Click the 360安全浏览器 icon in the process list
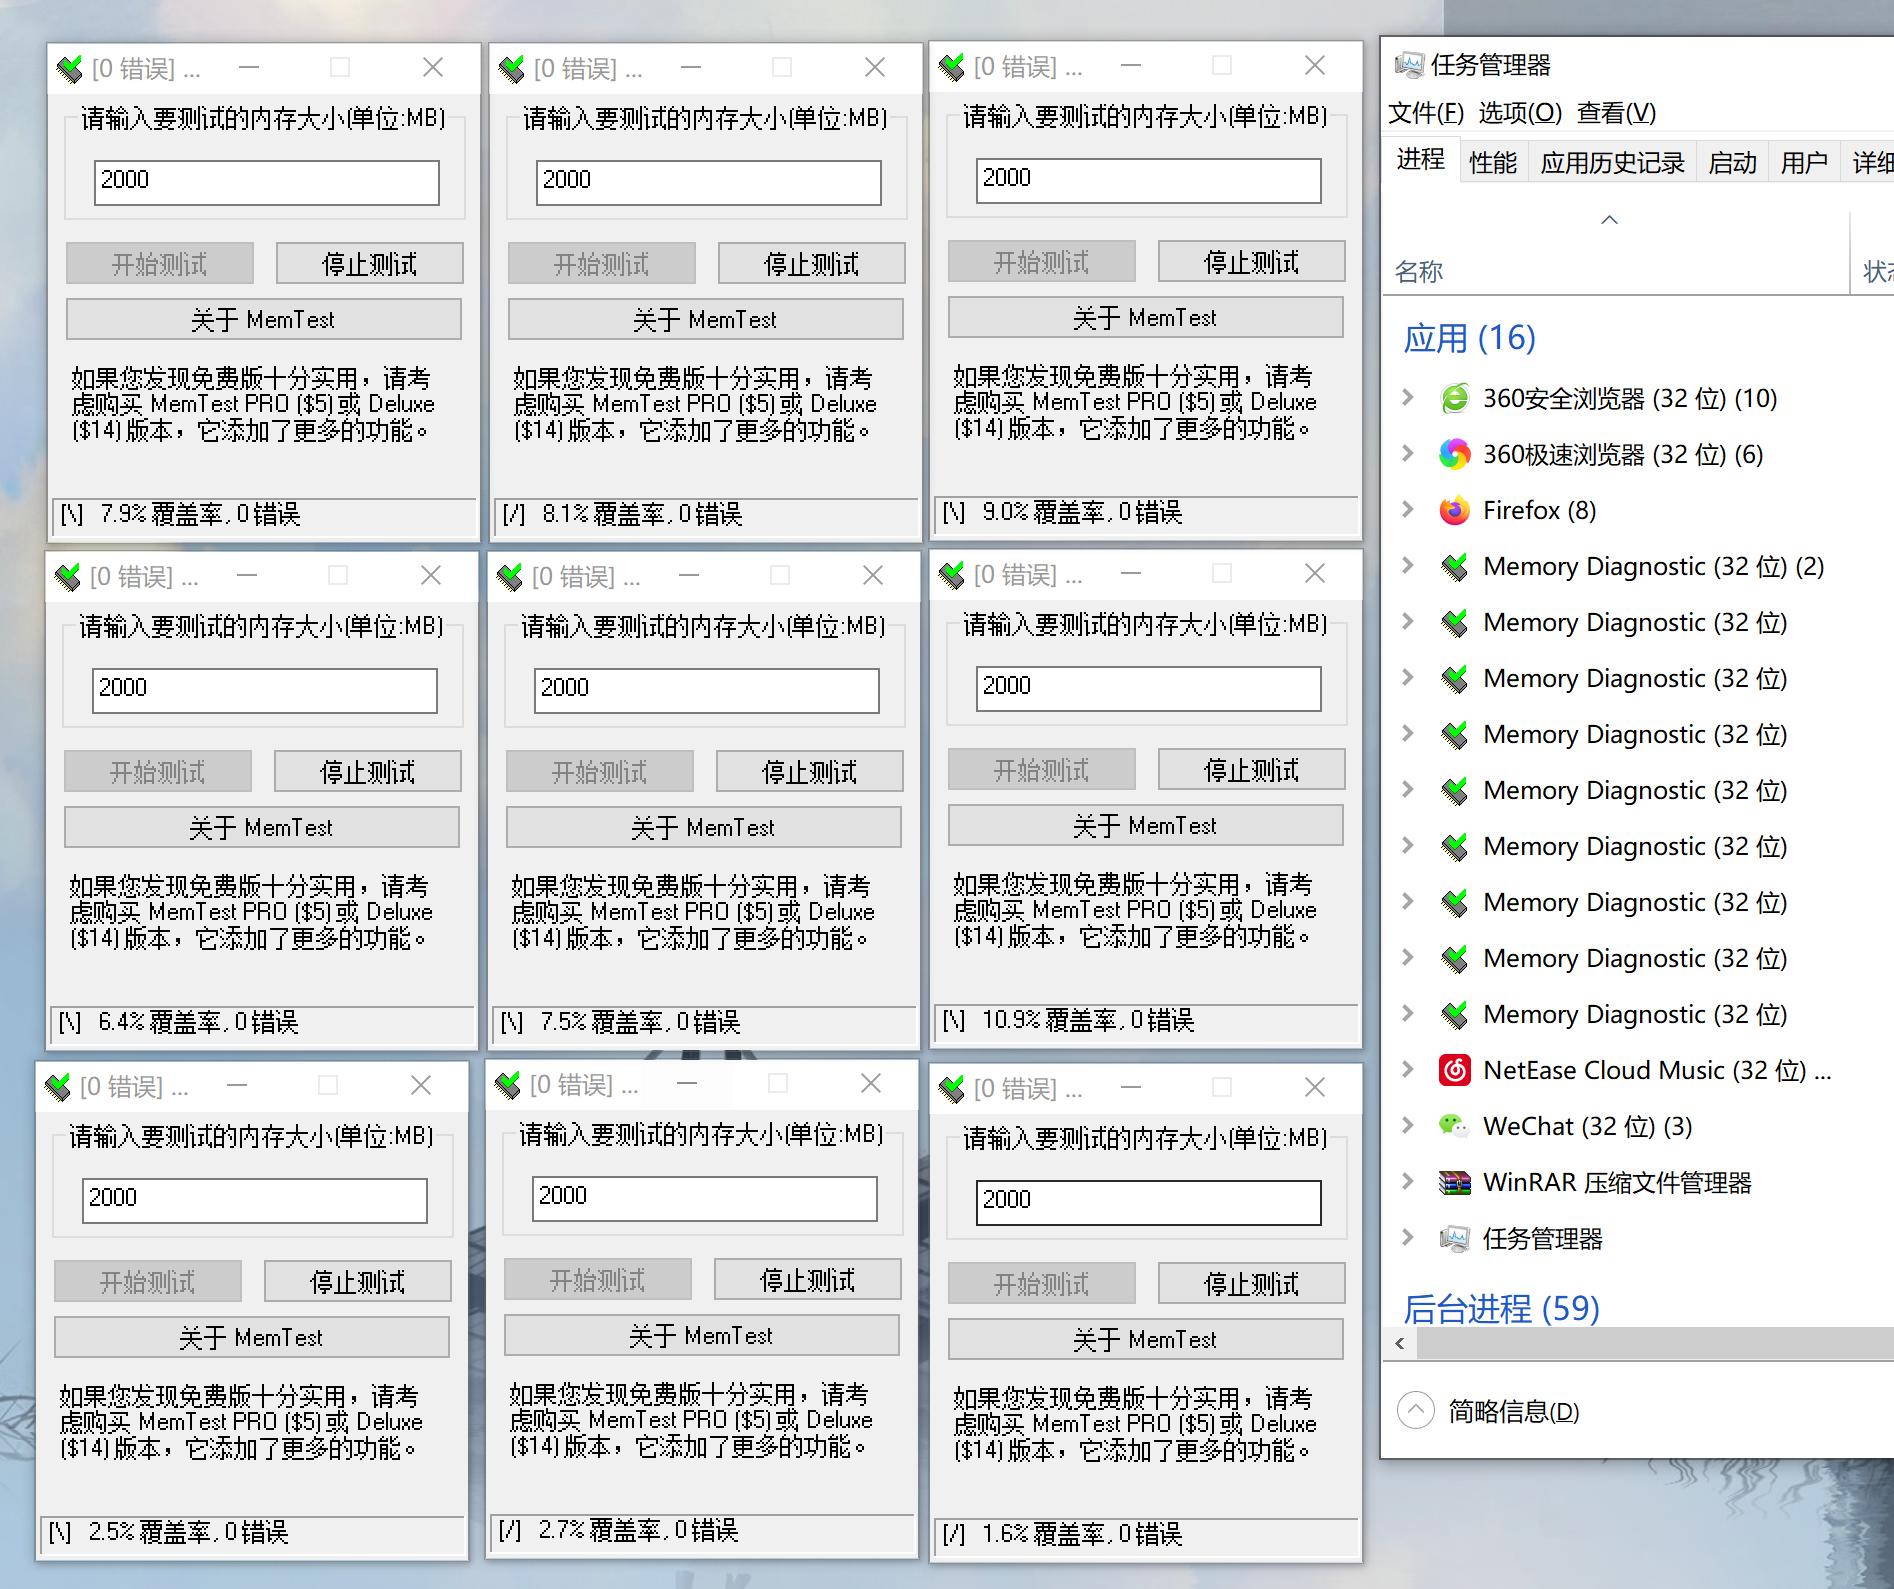The image size is (1894, 1589). pos(1454,399)
